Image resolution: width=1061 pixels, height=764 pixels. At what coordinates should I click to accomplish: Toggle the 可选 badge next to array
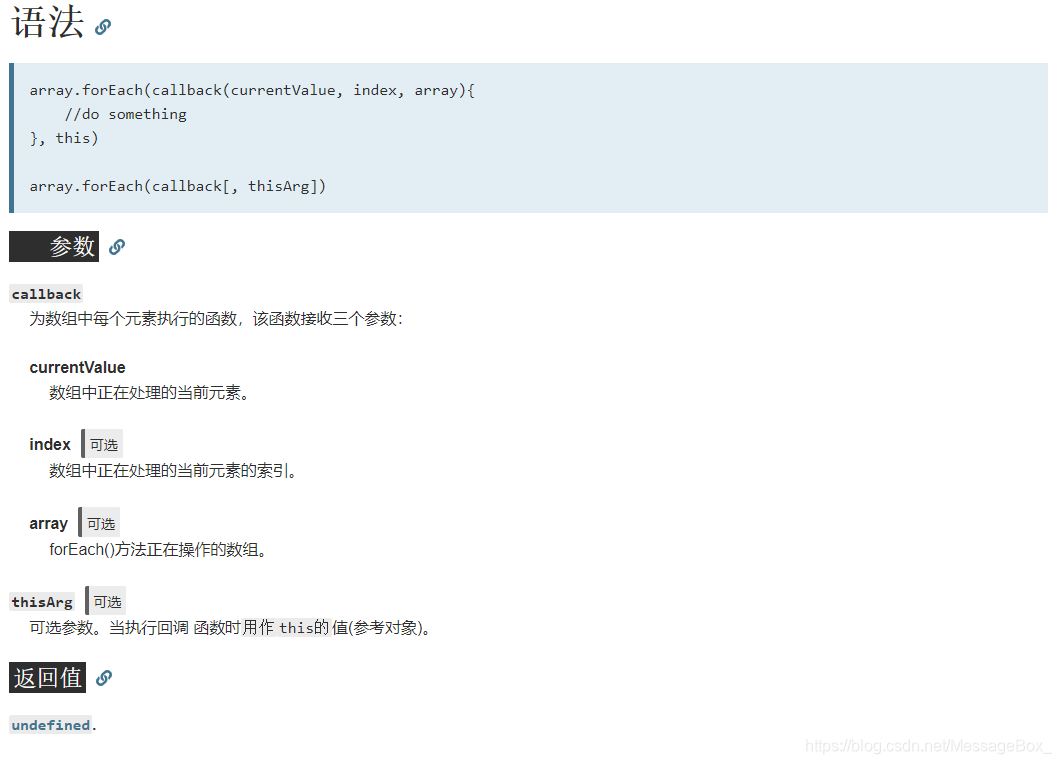tap(100, 521)
